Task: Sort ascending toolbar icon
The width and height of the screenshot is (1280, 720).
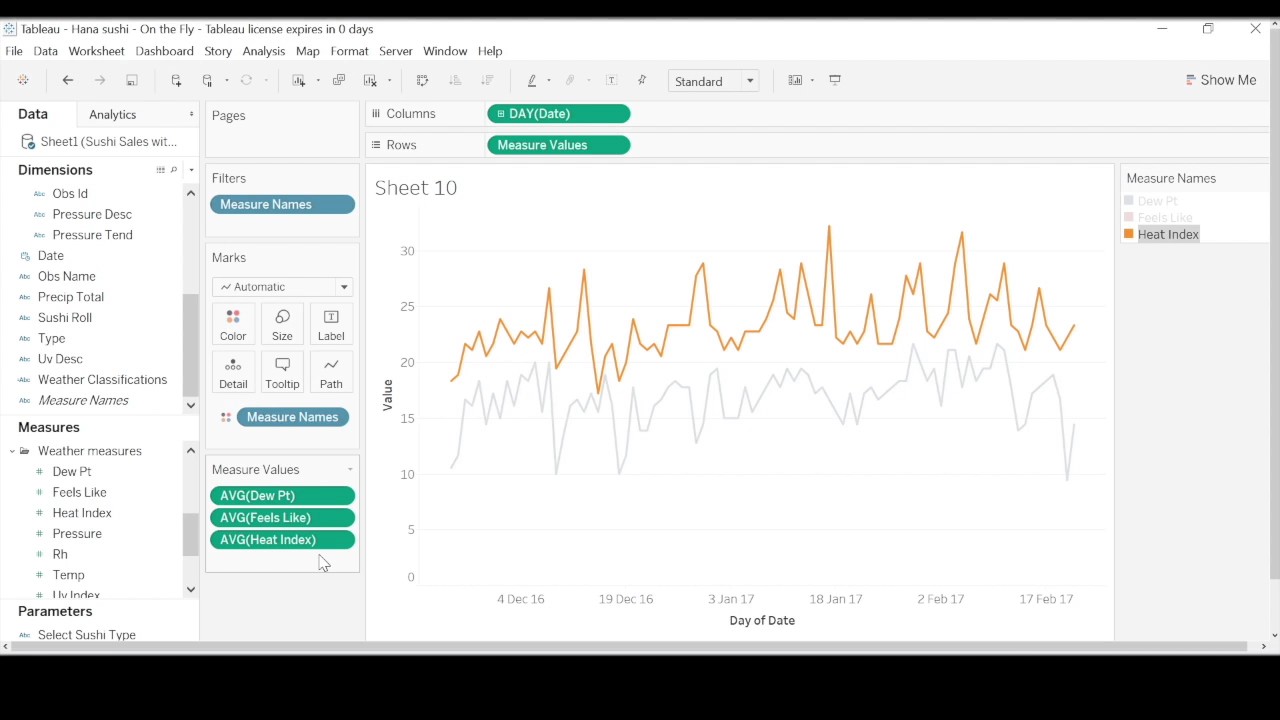Action: click(x=455, y=81)
